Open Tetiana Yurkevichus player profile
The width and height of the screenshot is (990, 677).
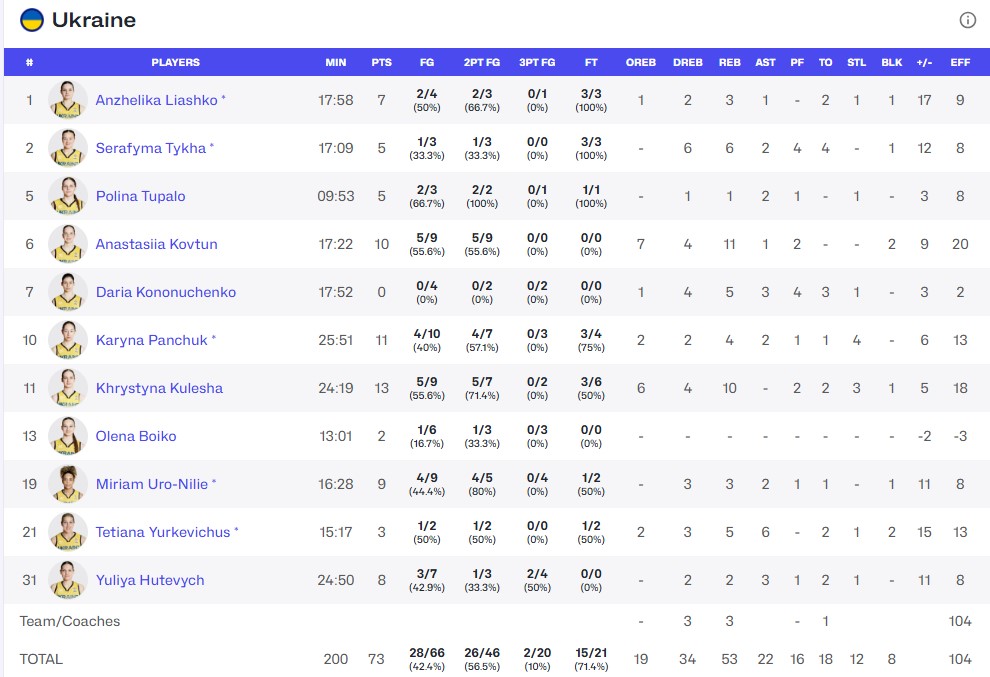pyautogui.click(x=163, y=532)
